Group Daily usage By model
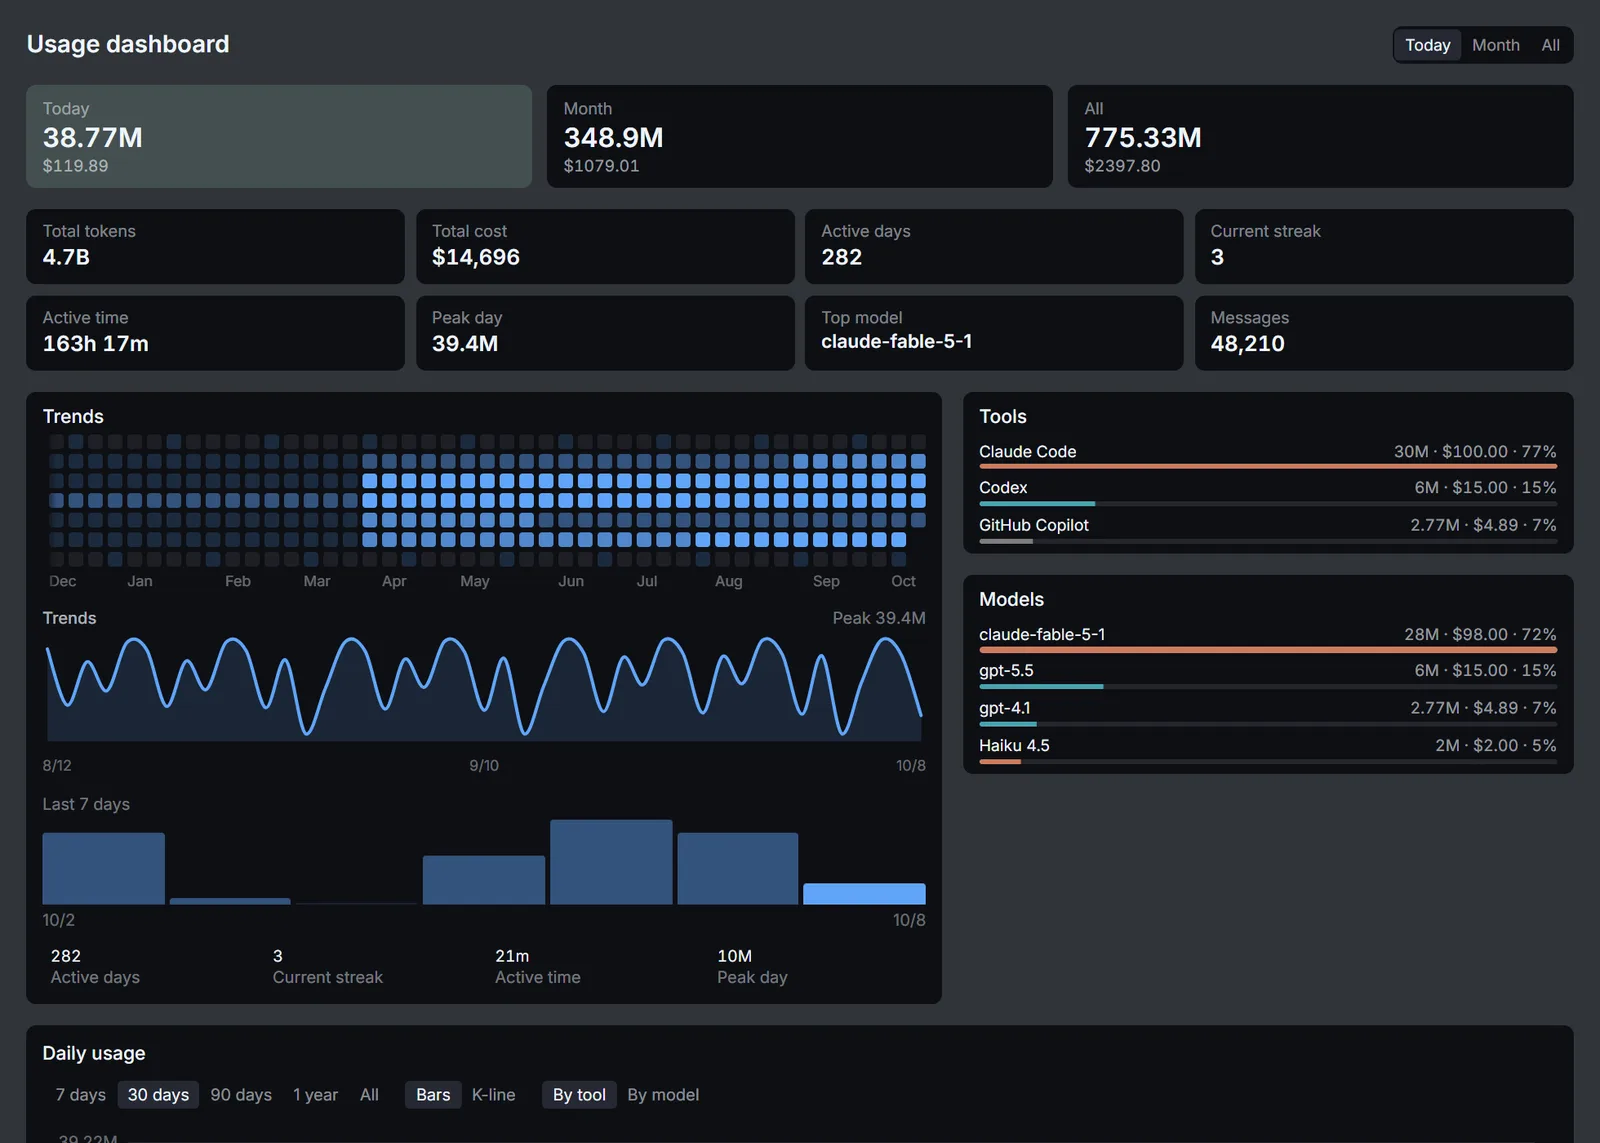 pos(663,1095)
